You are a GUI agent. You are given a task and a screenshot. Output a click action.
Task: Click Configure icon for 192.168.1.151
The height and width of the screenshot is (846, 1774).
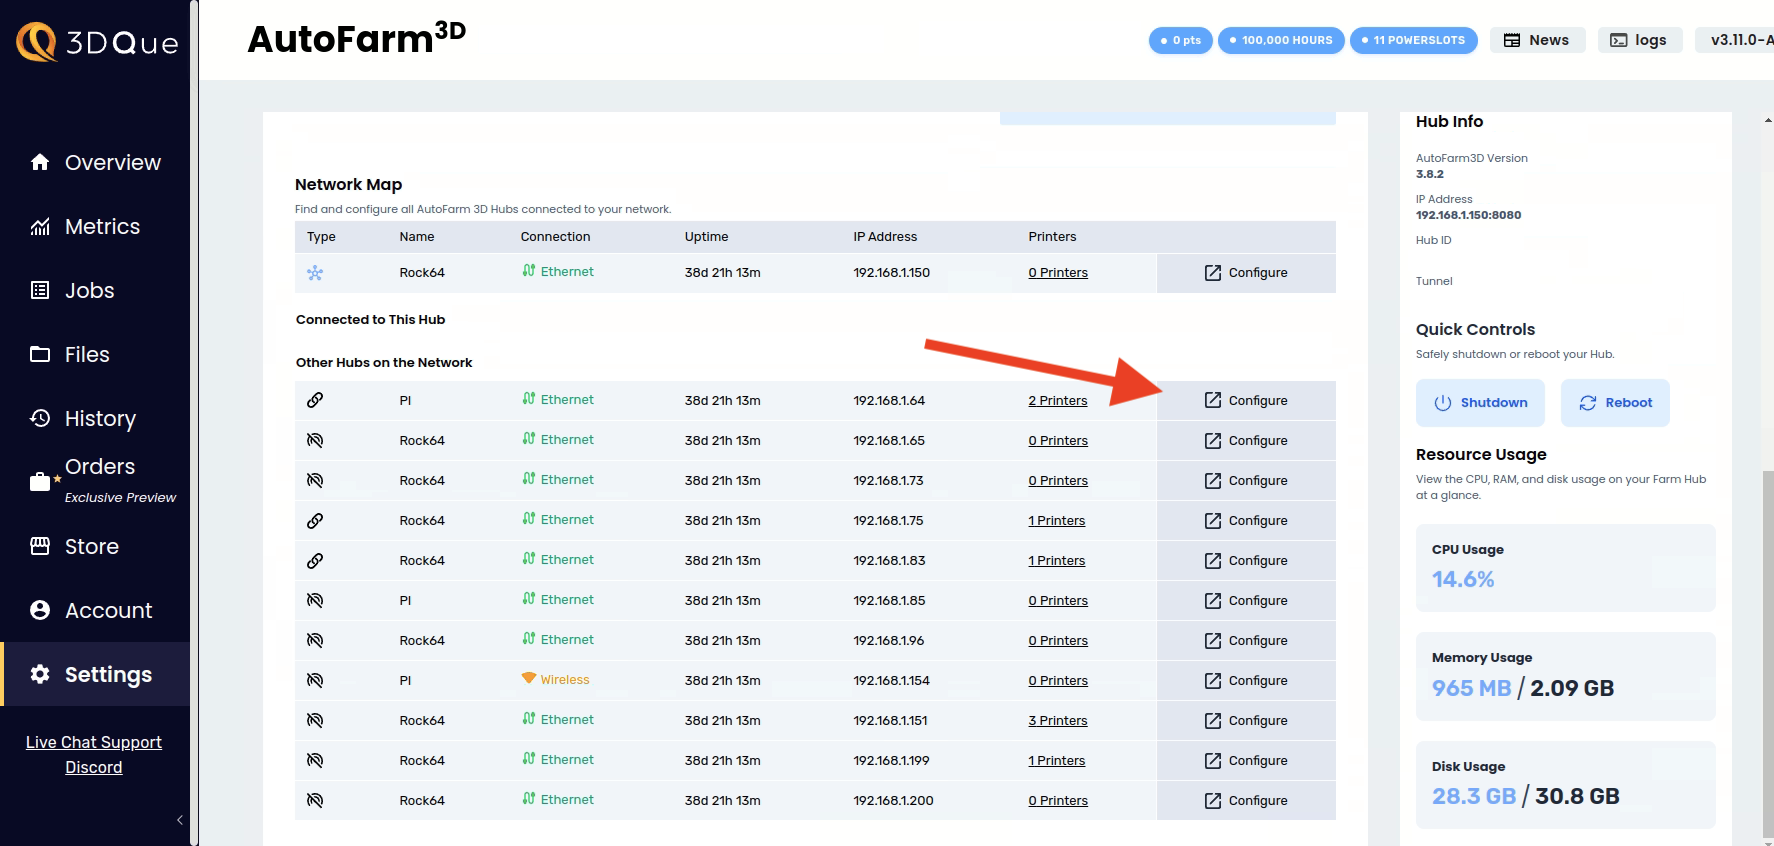1213,720
